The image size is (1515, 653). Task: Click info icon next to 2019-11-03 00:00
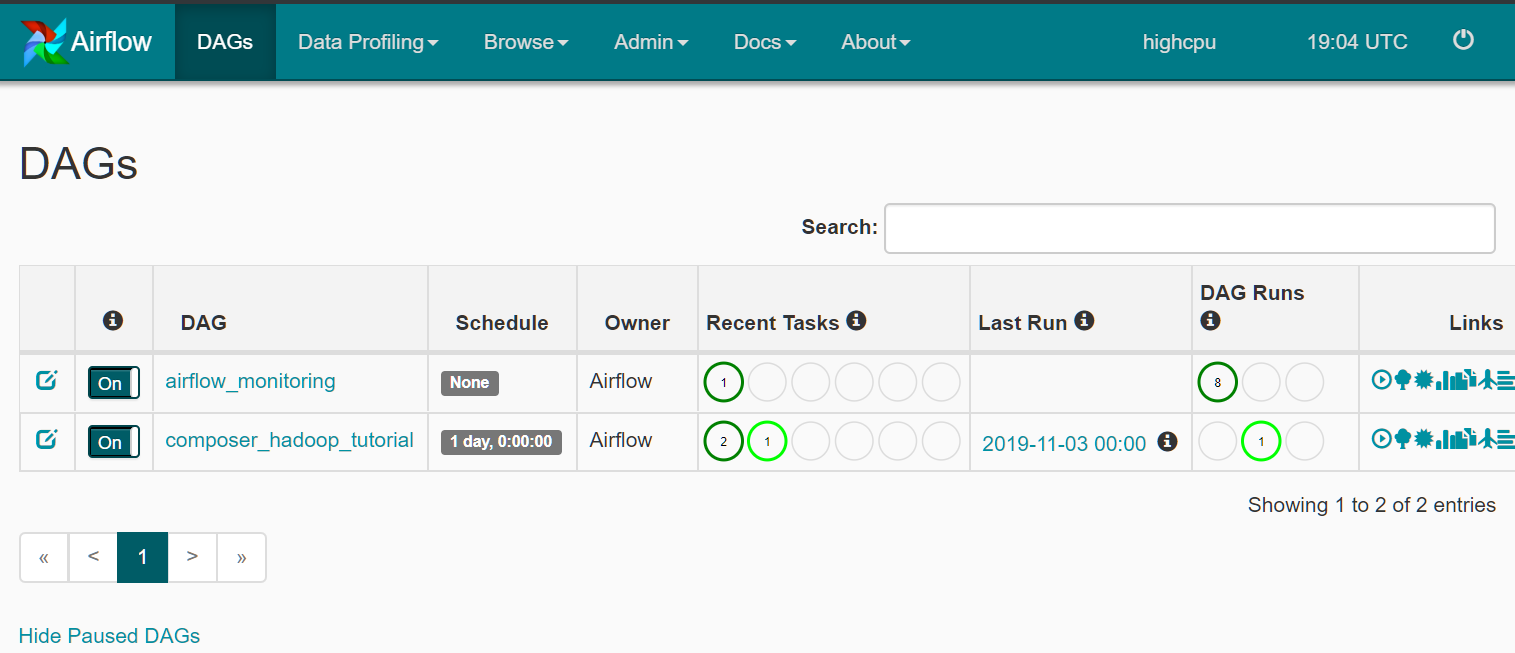pos(1167,441)
